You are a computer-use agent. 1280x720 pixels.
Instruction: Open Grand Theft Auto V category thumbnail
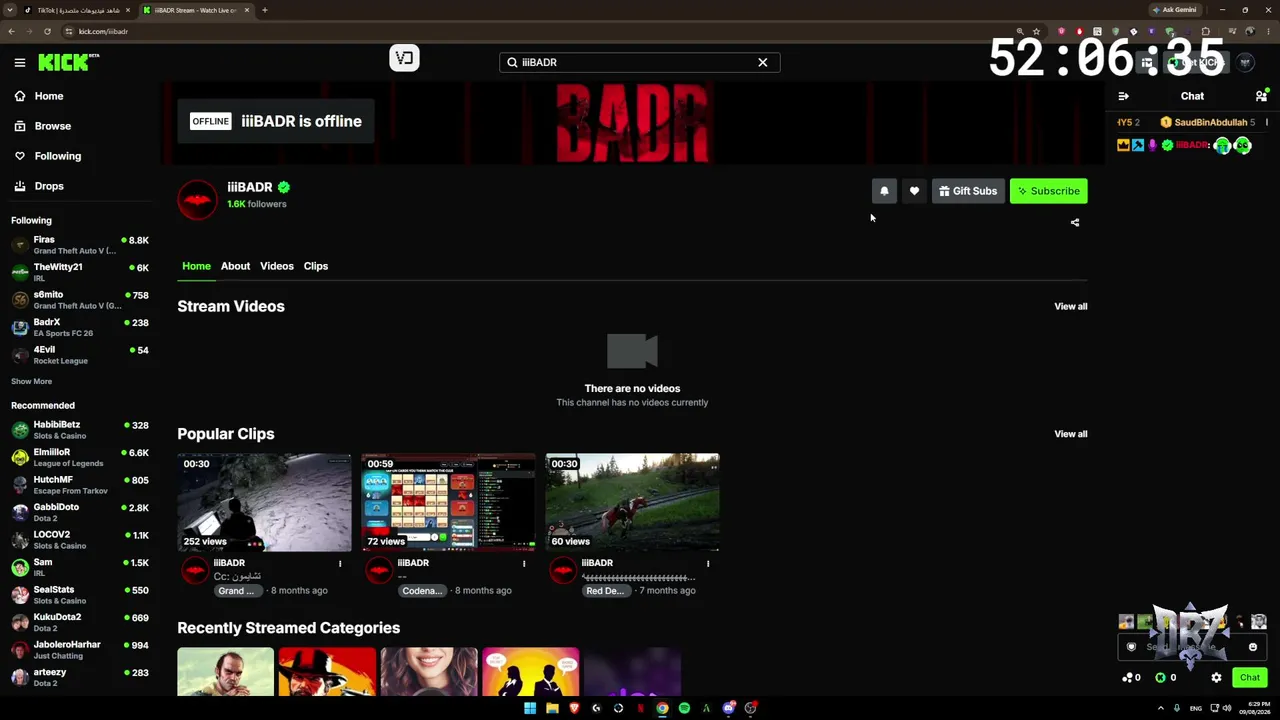[x=225, y=672]
